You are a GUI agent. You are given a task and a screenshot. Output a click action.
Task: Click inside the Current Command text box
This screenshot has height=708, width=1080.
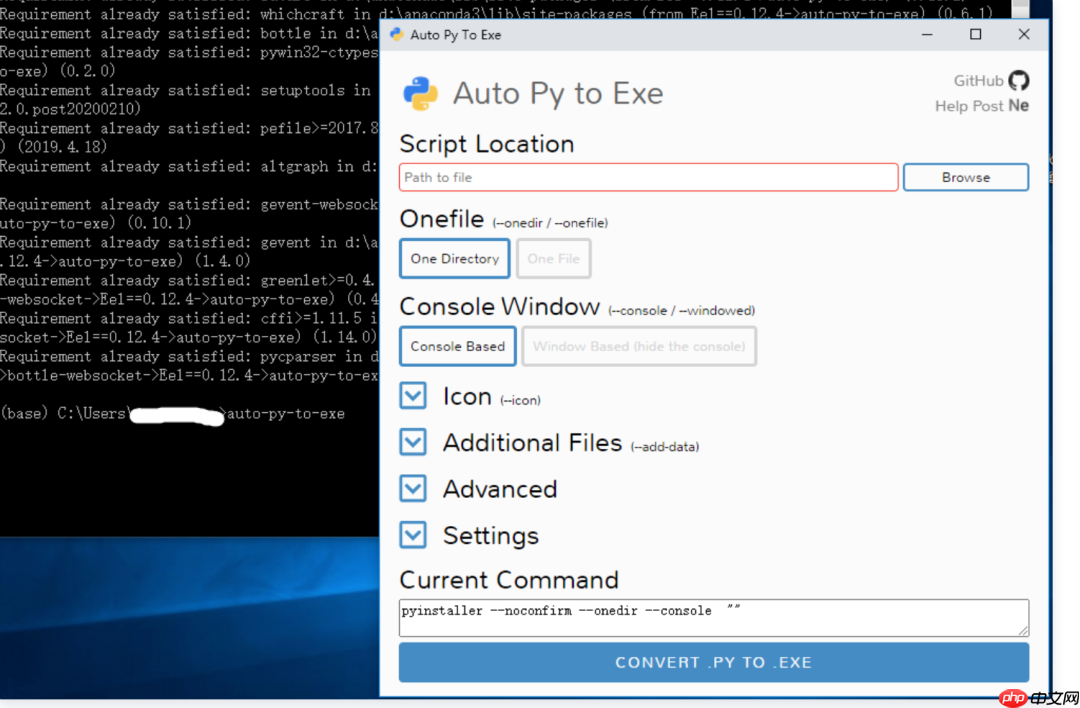[713, 616]
